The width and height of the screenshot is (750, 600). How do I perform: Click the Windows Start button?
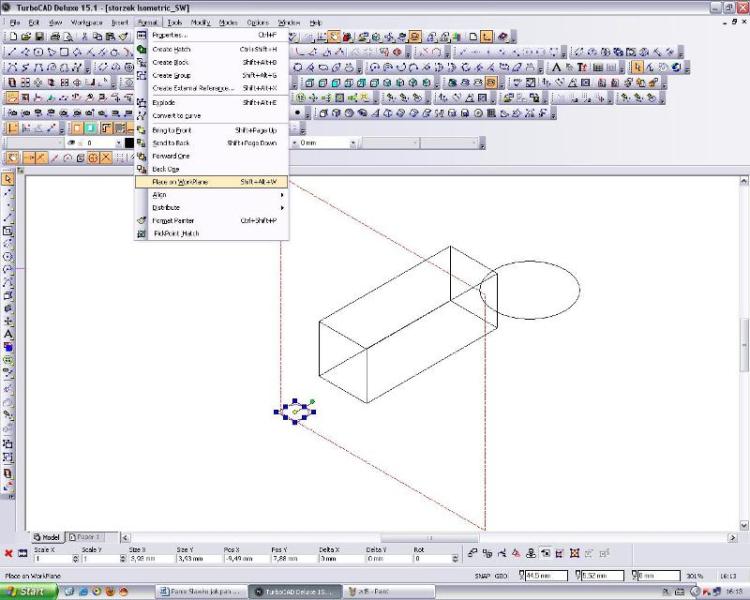click(x=29, y=591)
